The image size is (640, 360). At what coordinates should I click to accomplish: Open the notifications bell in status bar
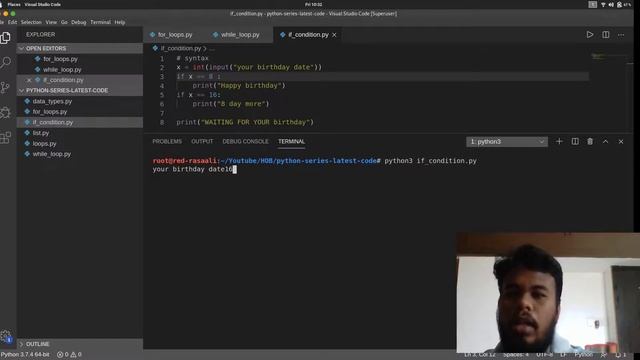pyautogui.click(x=620, y=355)
